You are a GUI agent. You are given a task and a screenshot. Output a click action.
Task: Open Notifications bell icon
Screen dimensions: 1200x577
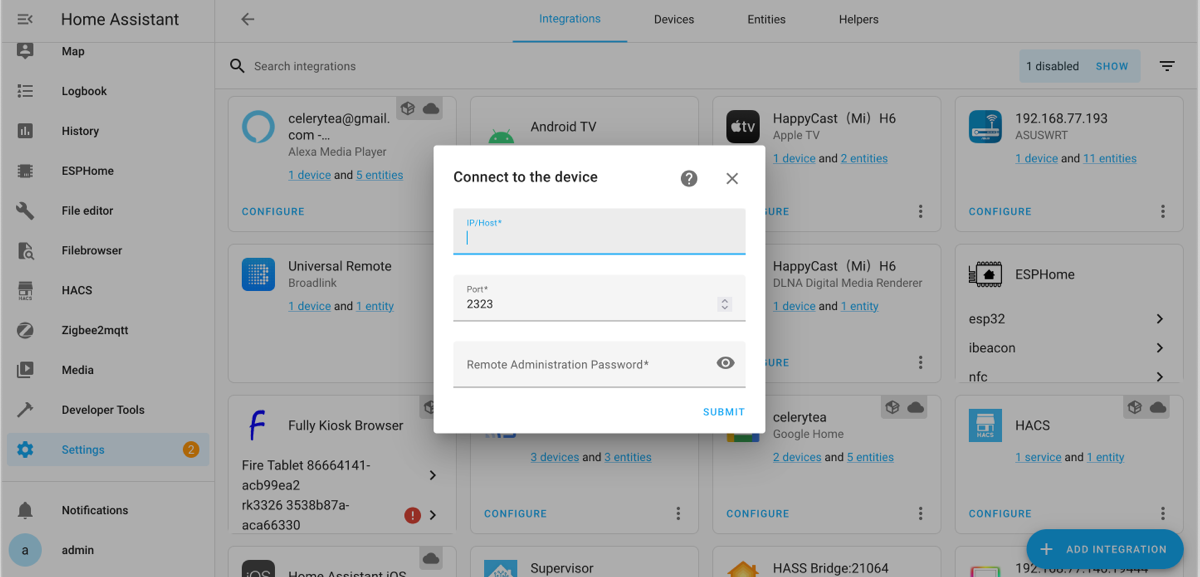pyautogui.click(x=25, y=510)
